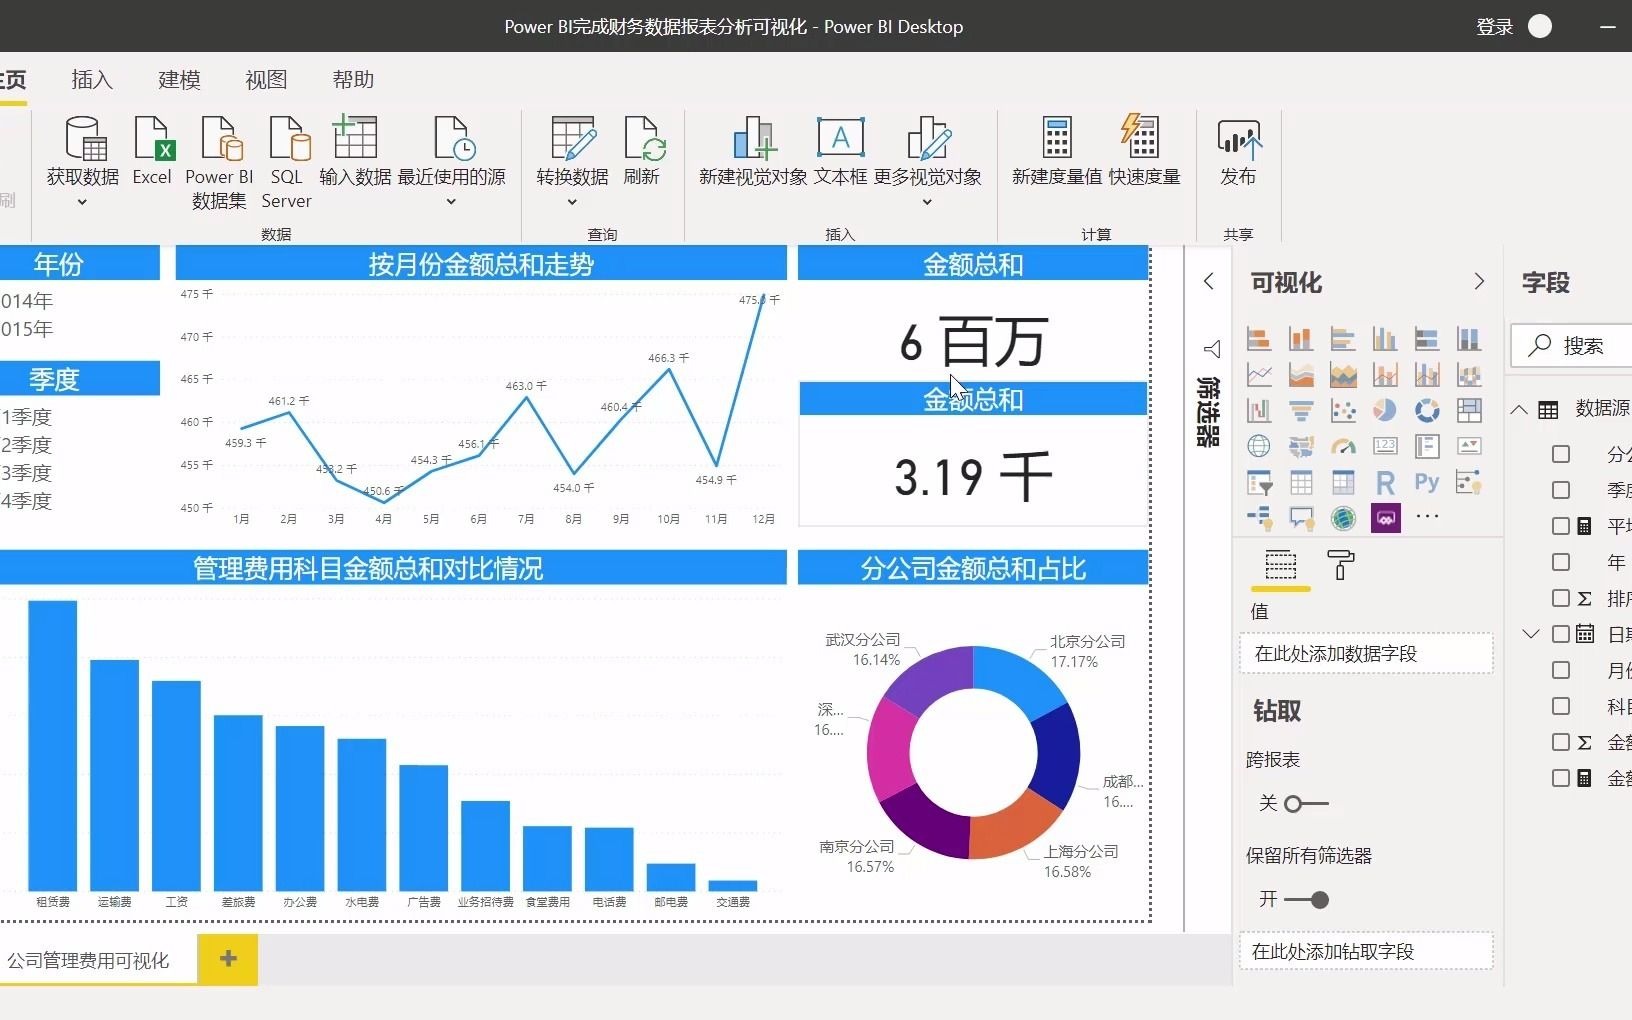Select Q&A speech bubble visual
The width and height of the screenshot is (1632, 1020).
tap(1301, 518)
